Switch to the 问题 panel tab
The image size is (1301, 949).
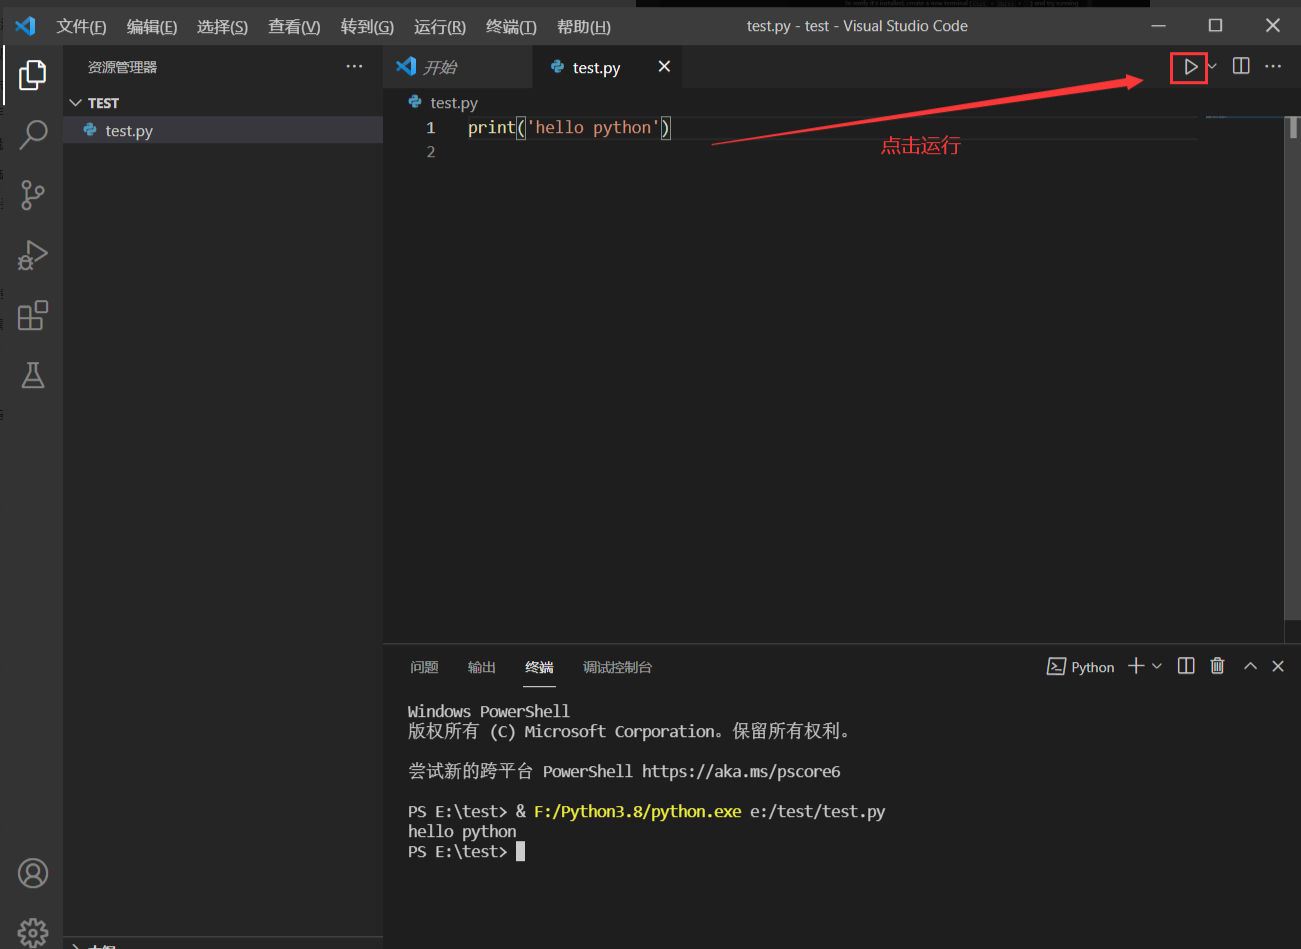[x=424, y=667]
